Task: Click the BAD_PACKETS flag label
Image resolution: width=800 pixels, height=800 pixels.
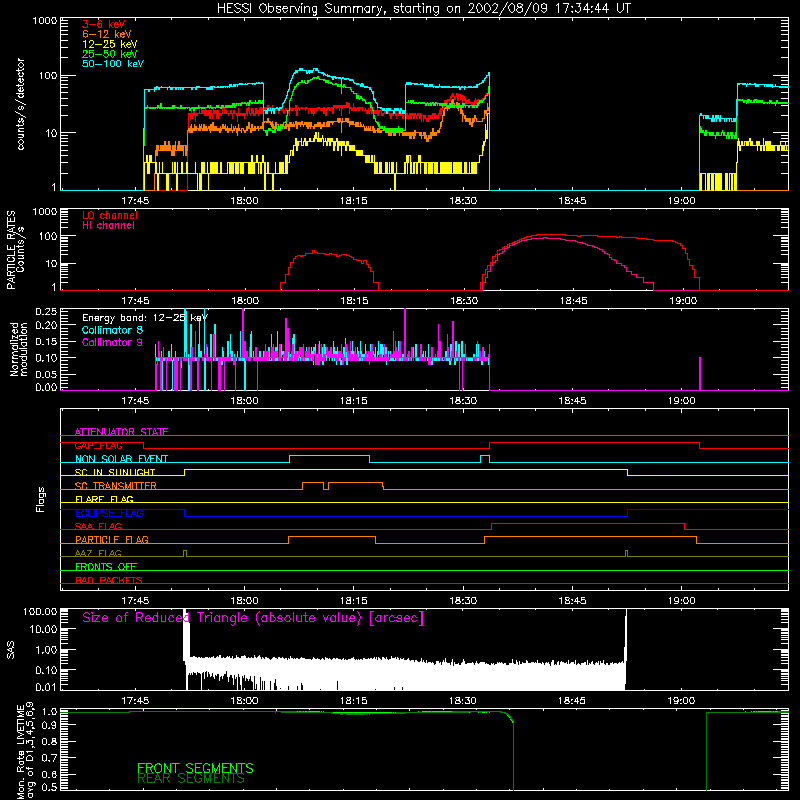Action: (109, 580)
